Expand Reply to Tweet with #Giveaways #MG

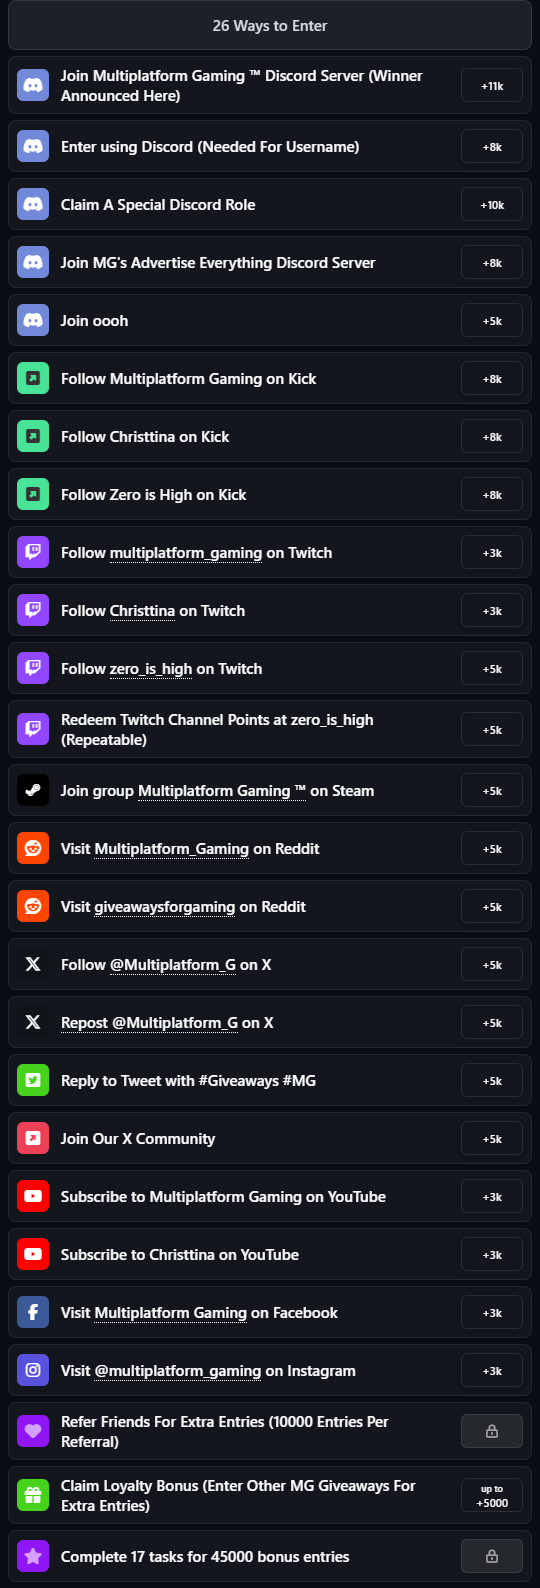[x=270, y=1081]
